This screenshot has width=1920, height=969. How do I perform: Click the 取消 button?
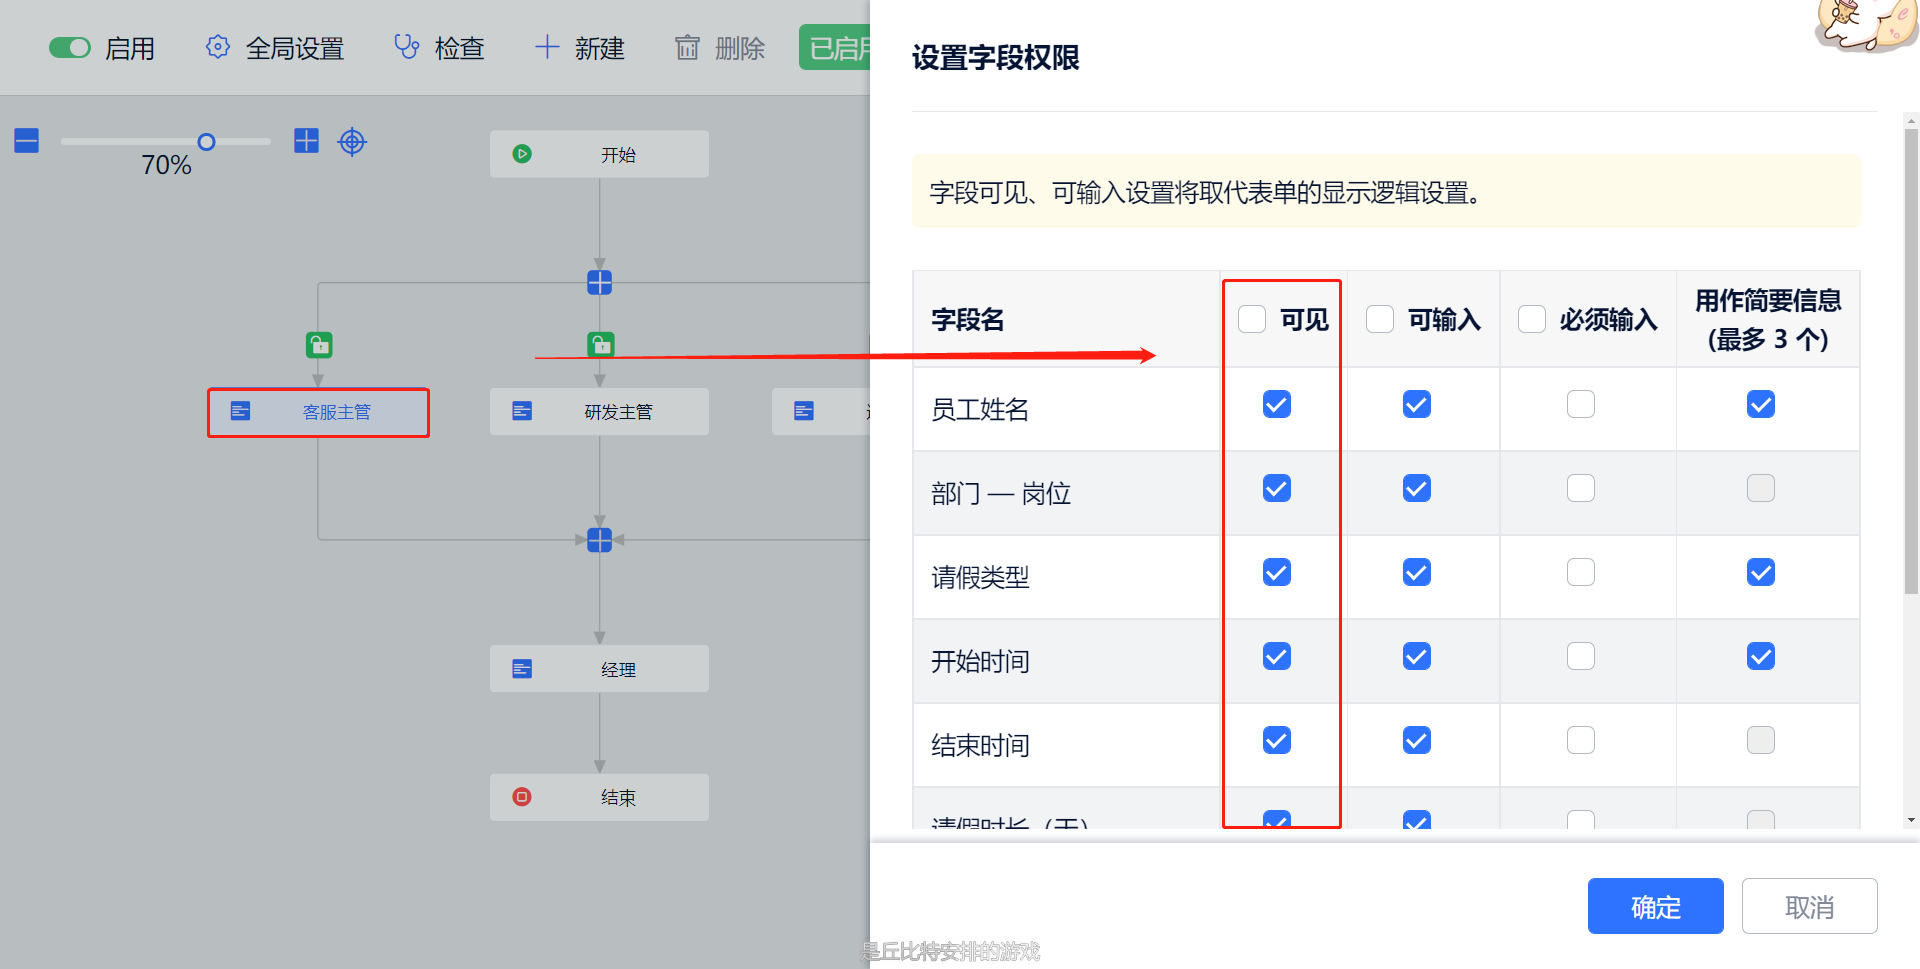point(1809,906)
